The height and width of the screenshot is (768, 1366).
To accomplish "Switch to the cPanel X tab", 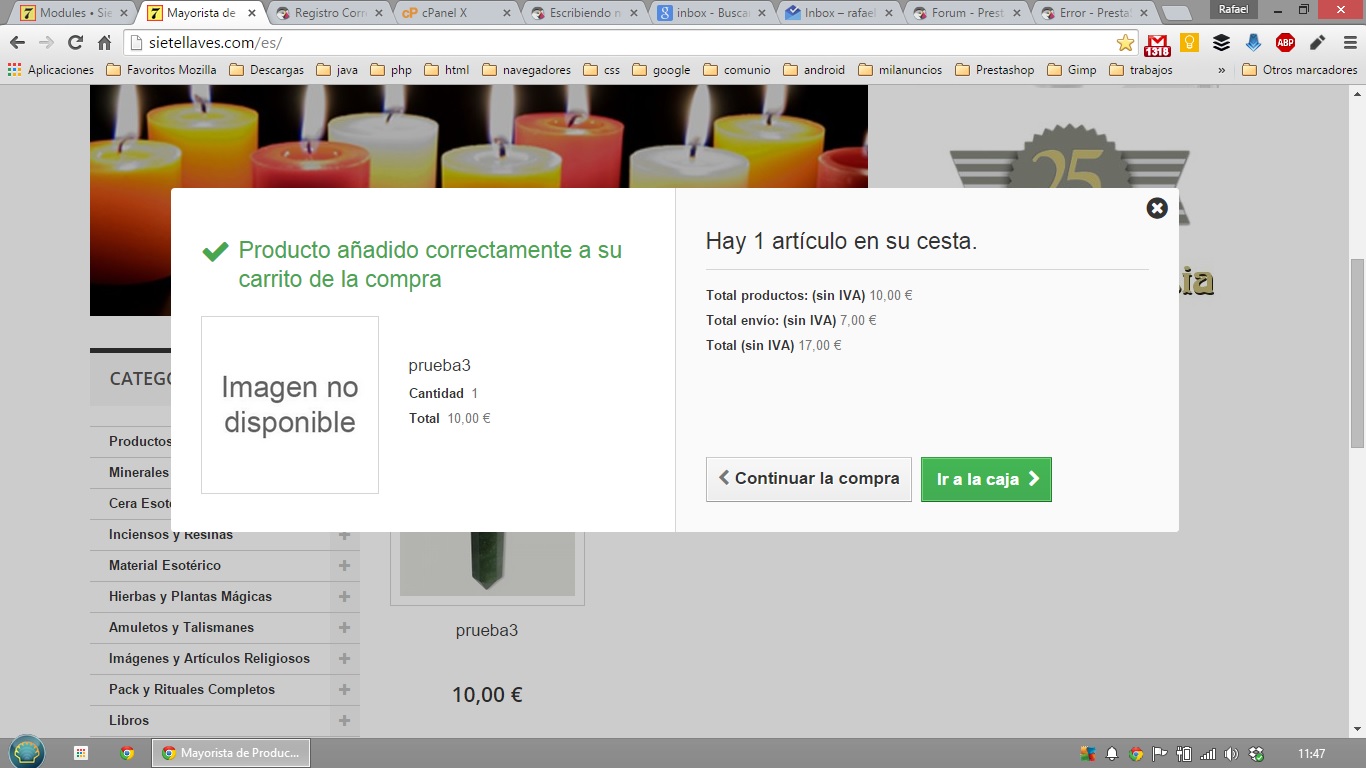I will point(453,13).
